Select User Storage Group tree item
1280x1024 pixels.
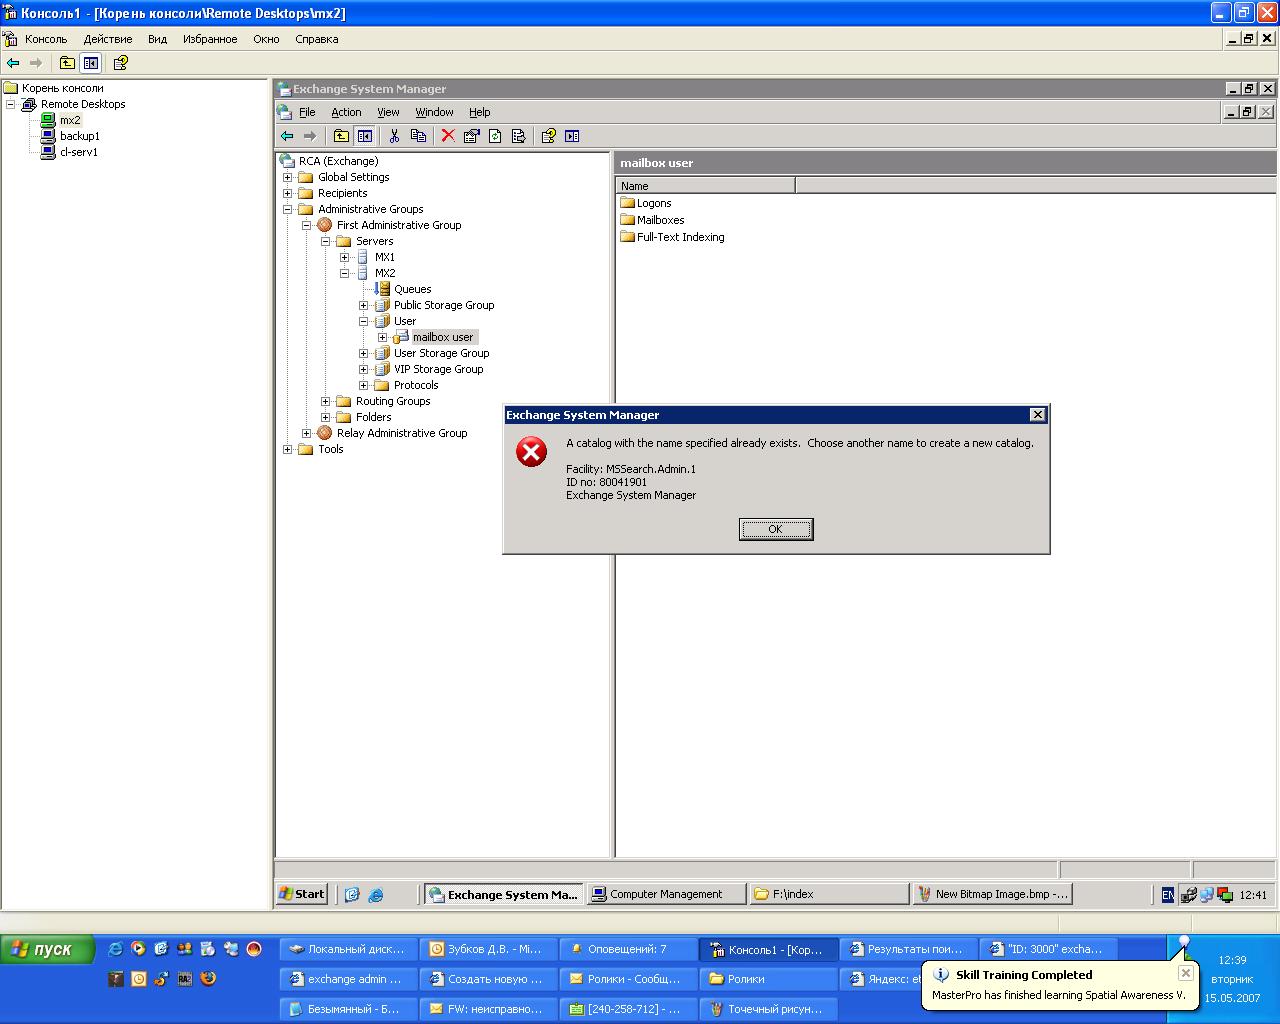(x=441, y=353)
